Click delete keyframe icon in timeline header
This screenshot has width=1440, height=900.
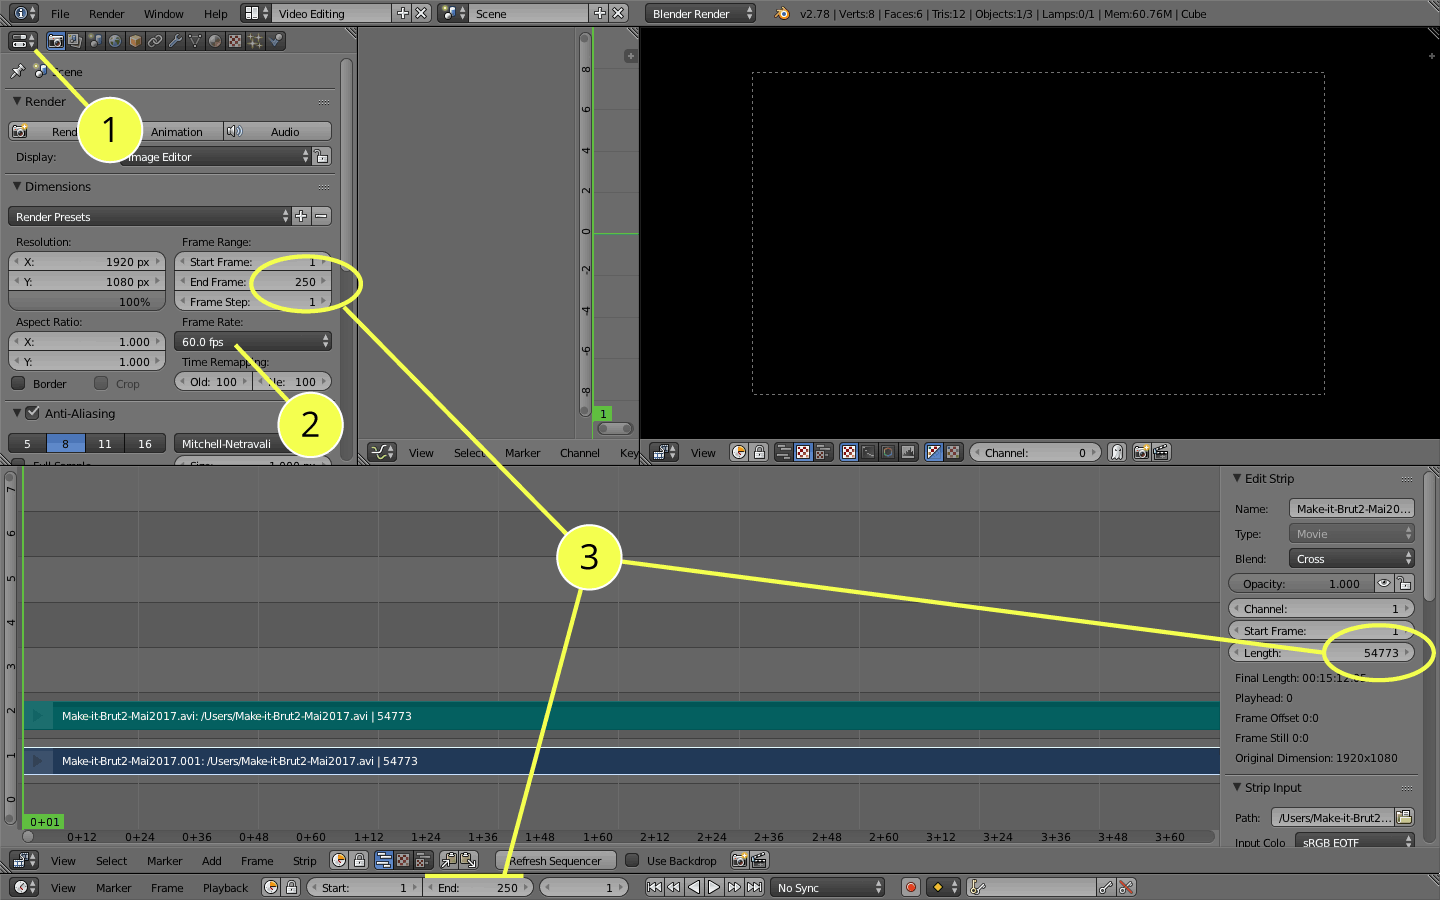(1126, 887)
